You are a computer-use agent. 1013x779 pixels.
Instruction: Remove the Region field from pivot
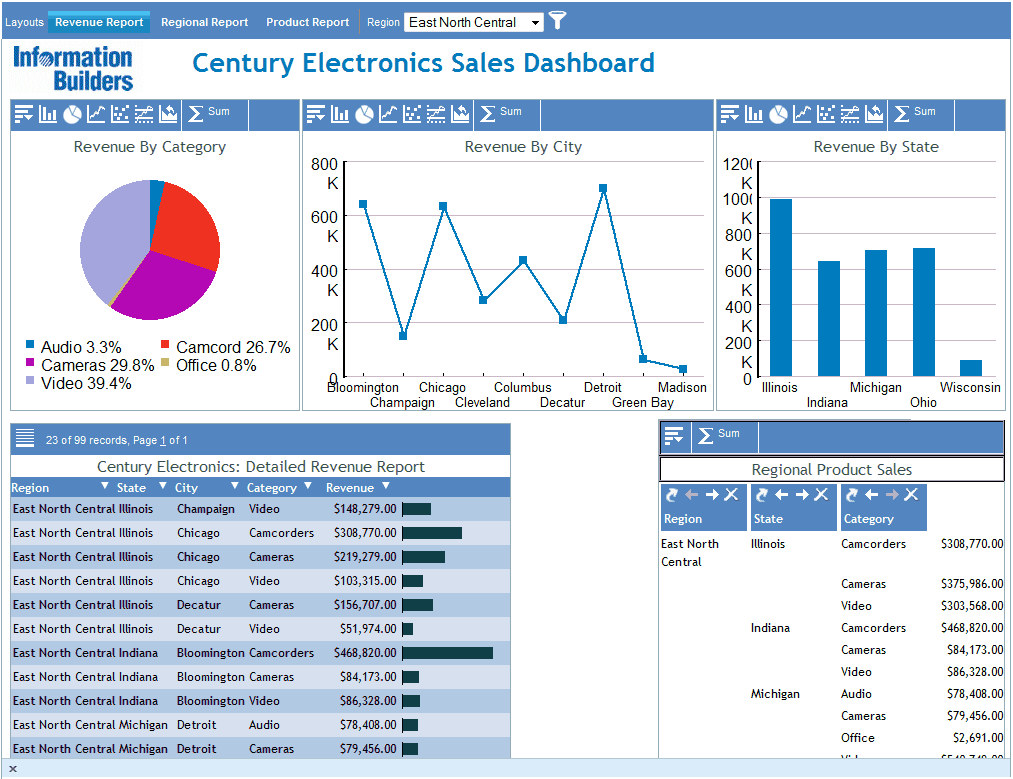(x=731, y=495)
